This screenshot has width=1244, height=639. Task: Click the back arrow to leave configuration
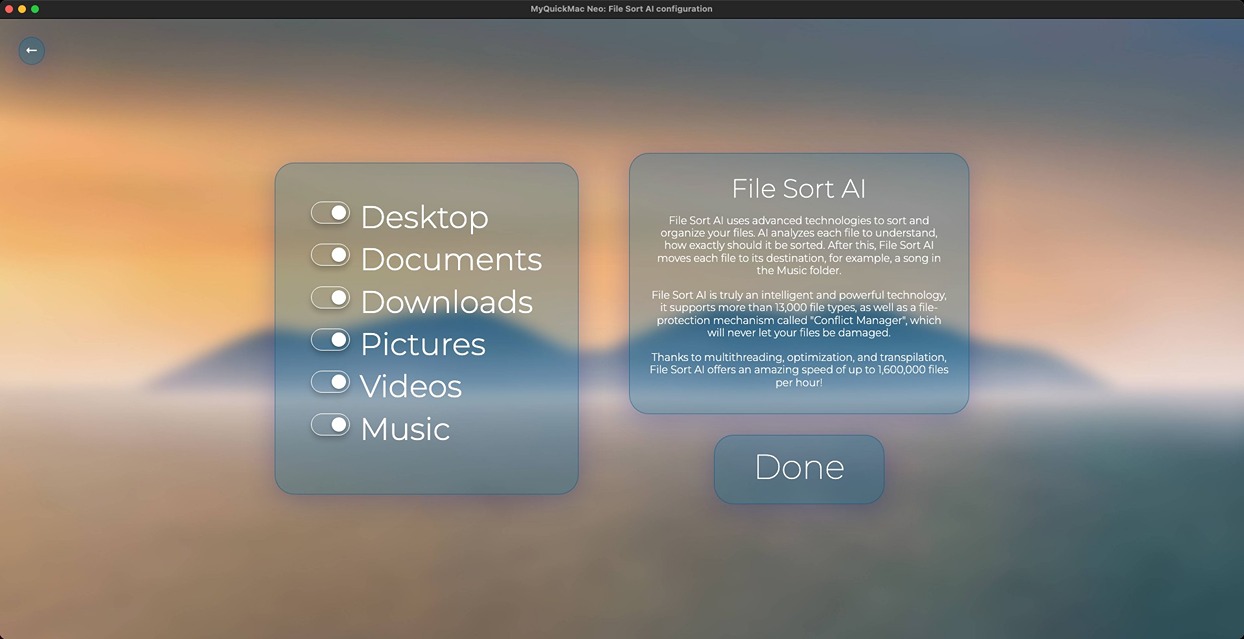[31, 50]
